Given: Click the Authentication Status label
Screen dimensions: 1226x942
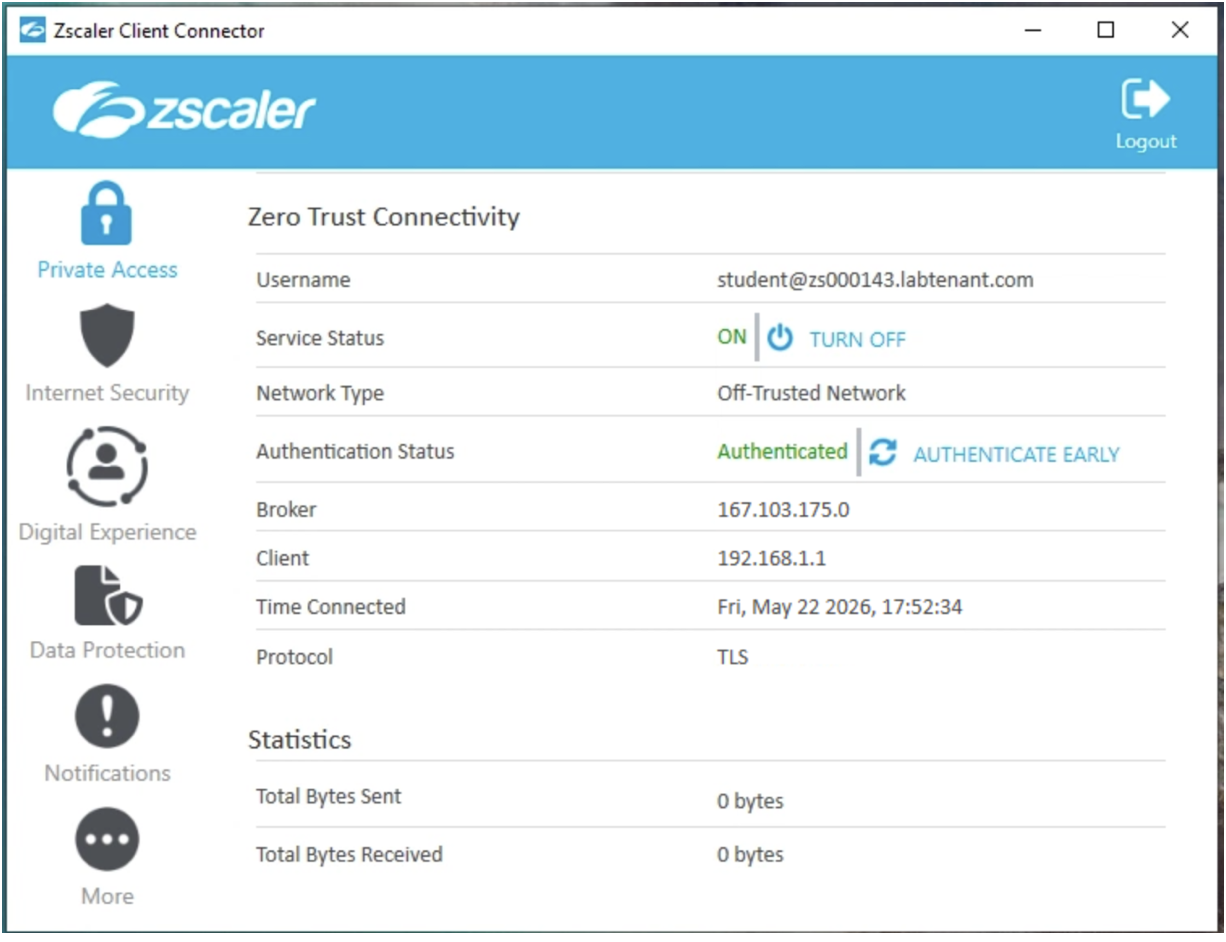Looking at the screenshot, I should coord(355,451).
